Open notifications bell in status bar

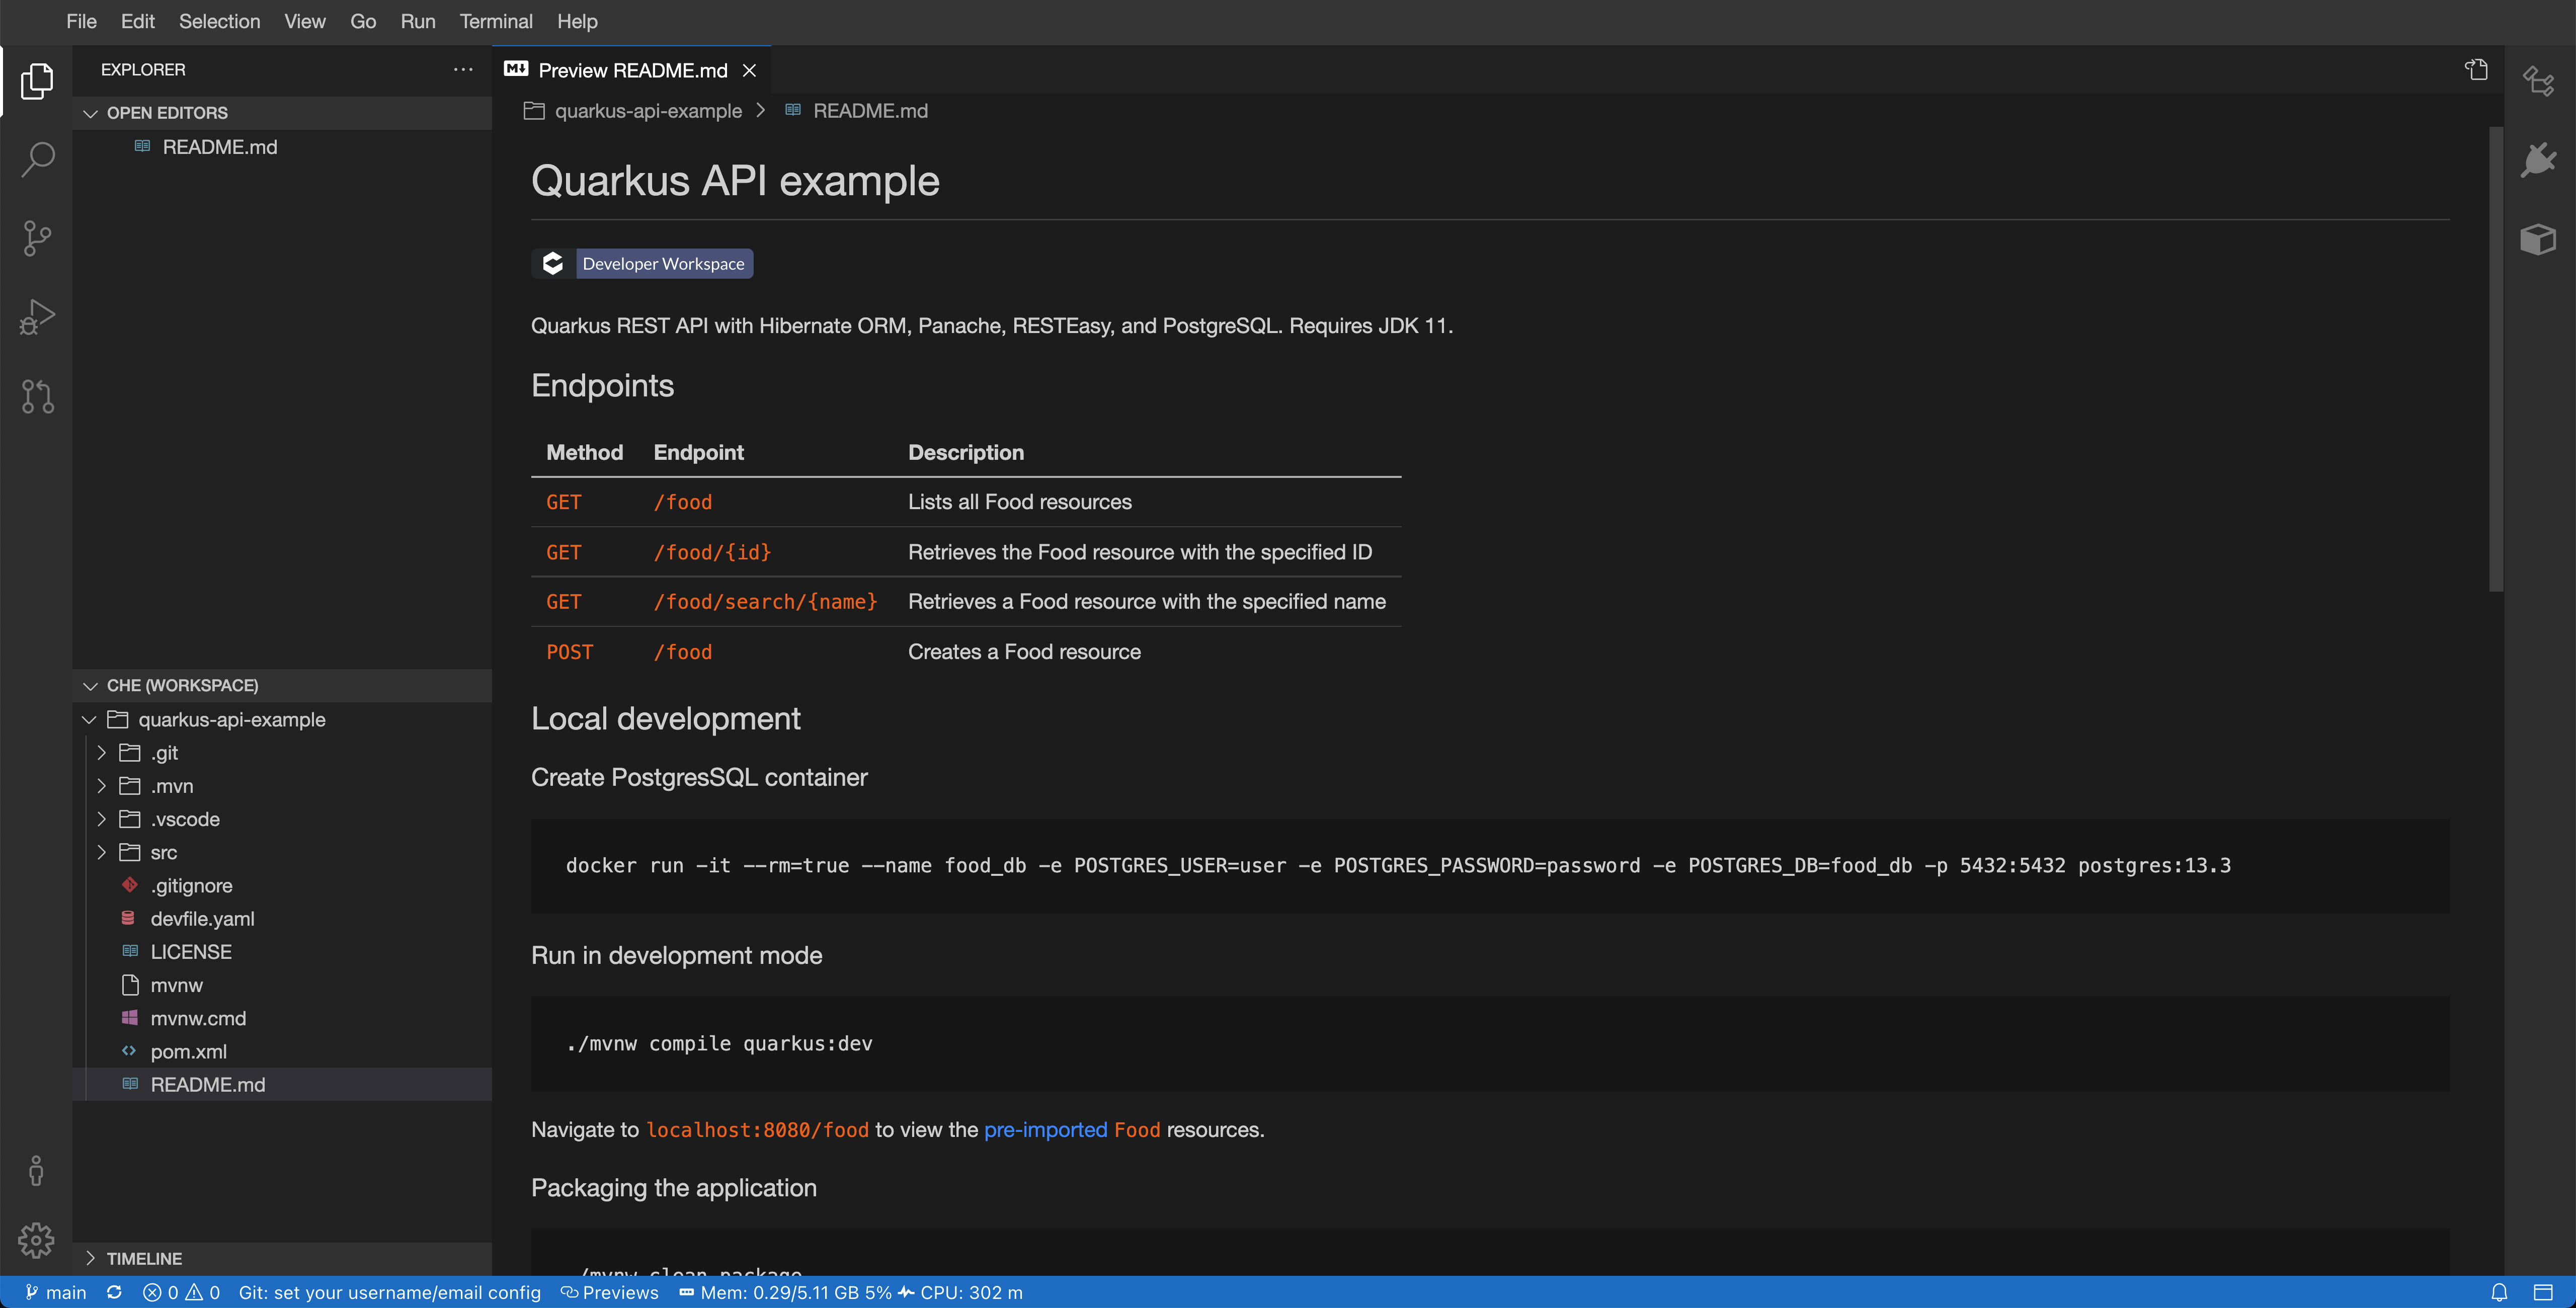tap(2499, 1292)
